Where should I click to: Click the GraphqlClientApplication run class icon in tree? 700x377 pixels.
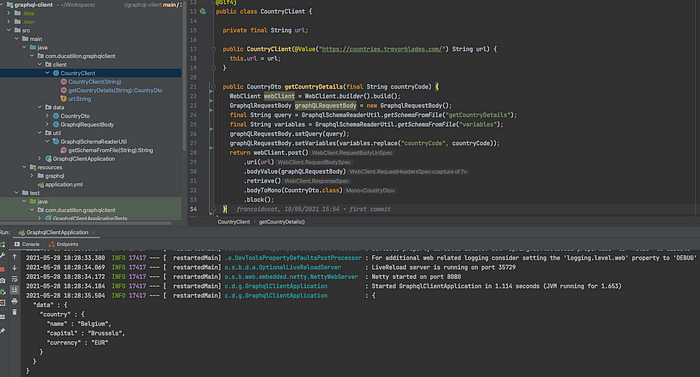point(48,159)
